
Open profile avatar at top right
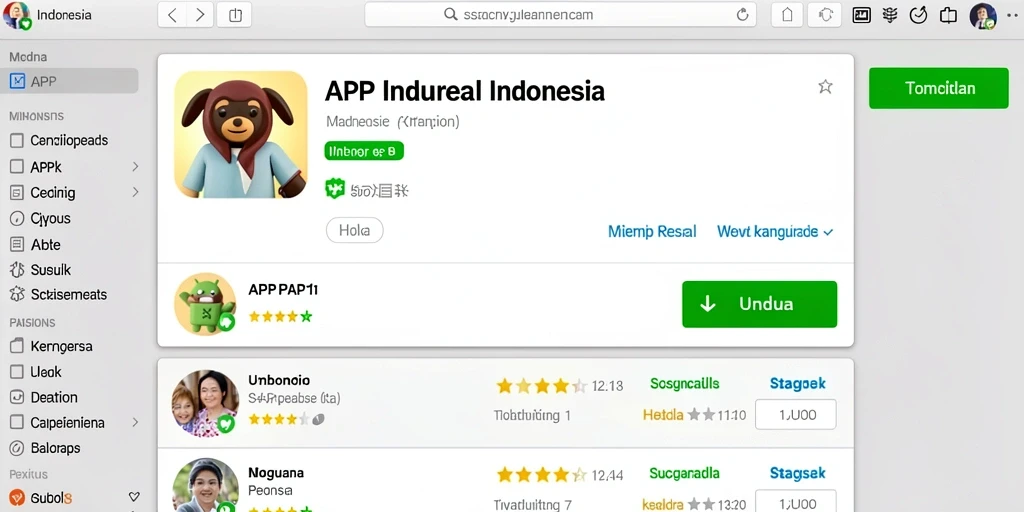983,16
